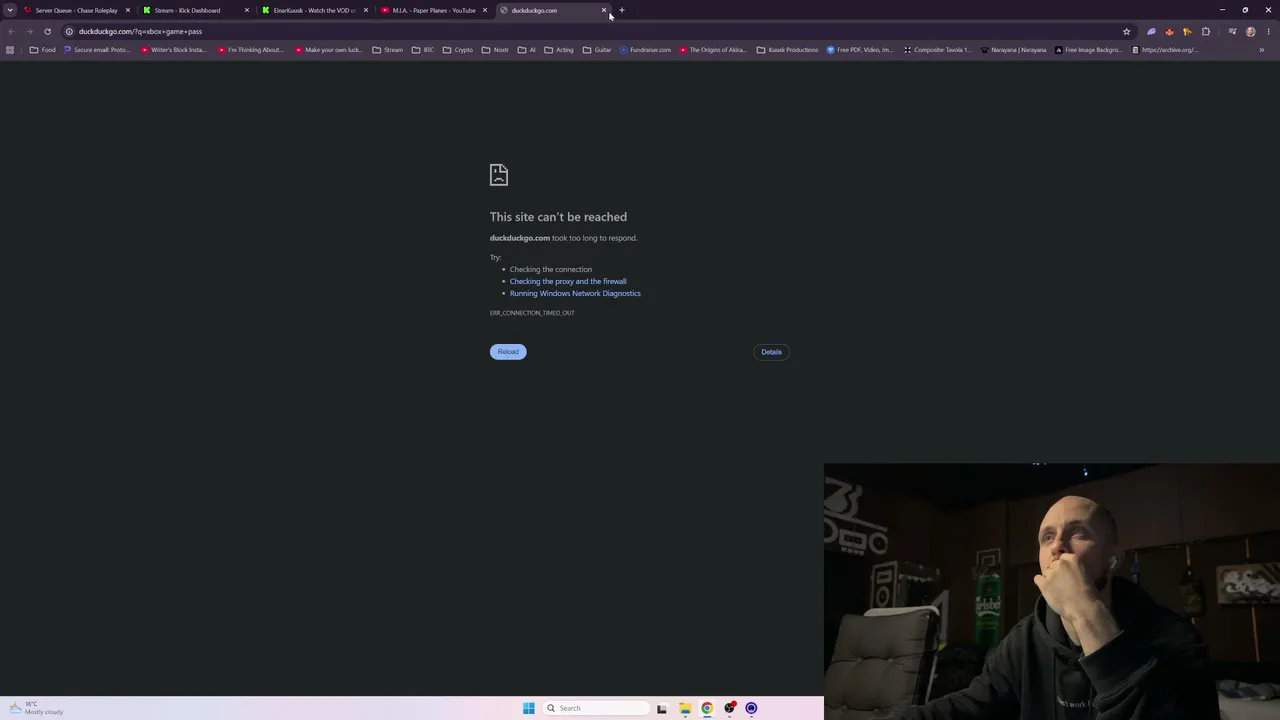1280x720 pixels.
Task: Open 'The Origins of Akira...' bookmark
Action: [713, 50]
